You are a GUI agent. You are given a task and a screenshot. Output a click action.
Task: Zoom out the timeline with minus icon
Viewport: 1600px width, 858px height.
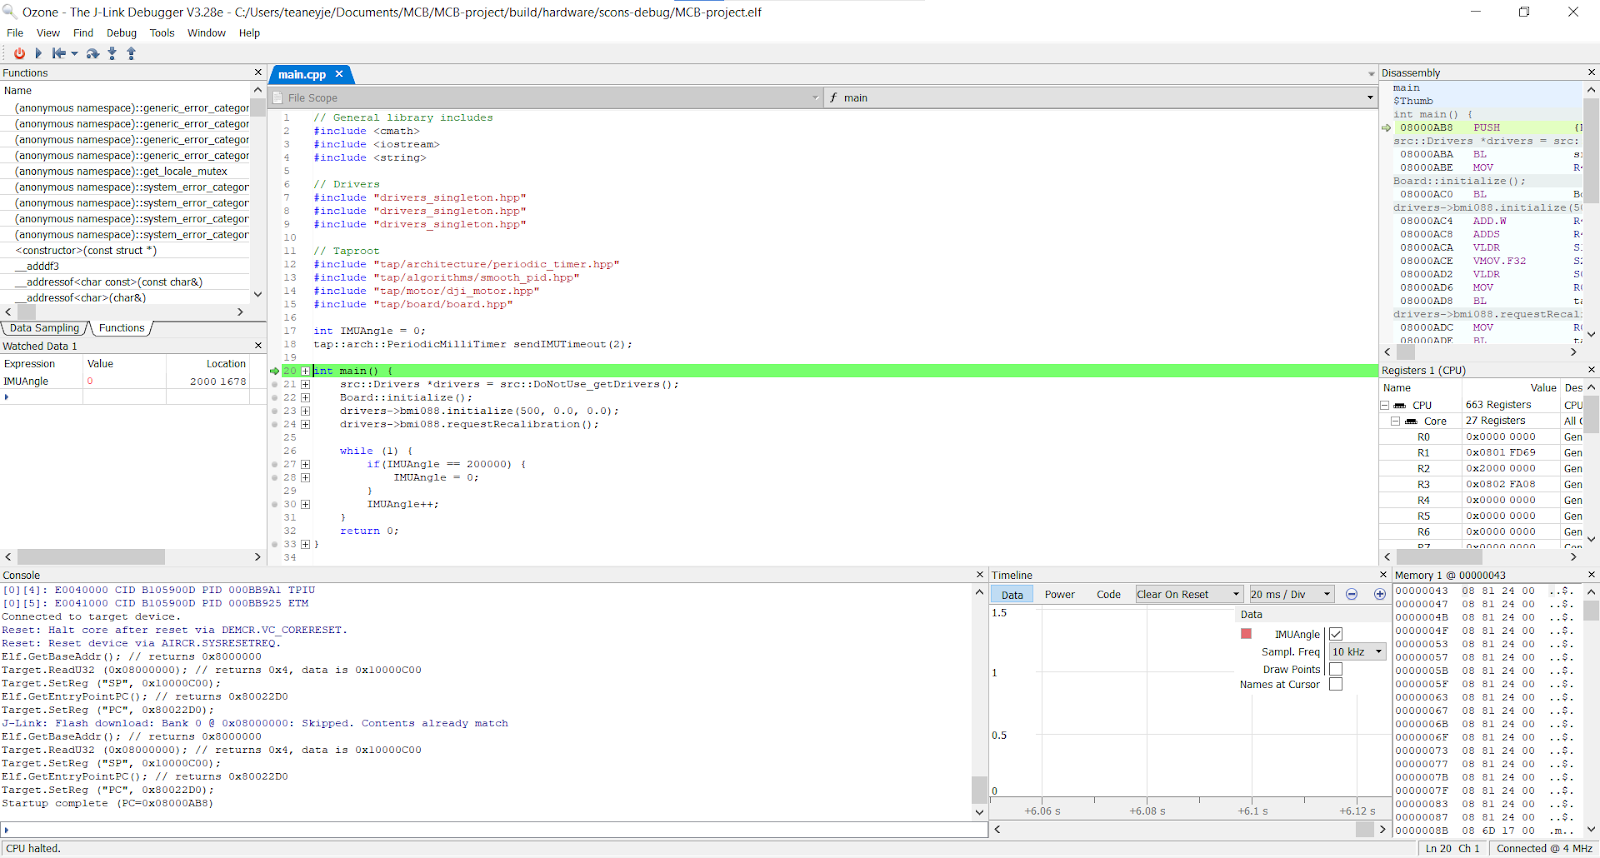[x=1352, y=594]
